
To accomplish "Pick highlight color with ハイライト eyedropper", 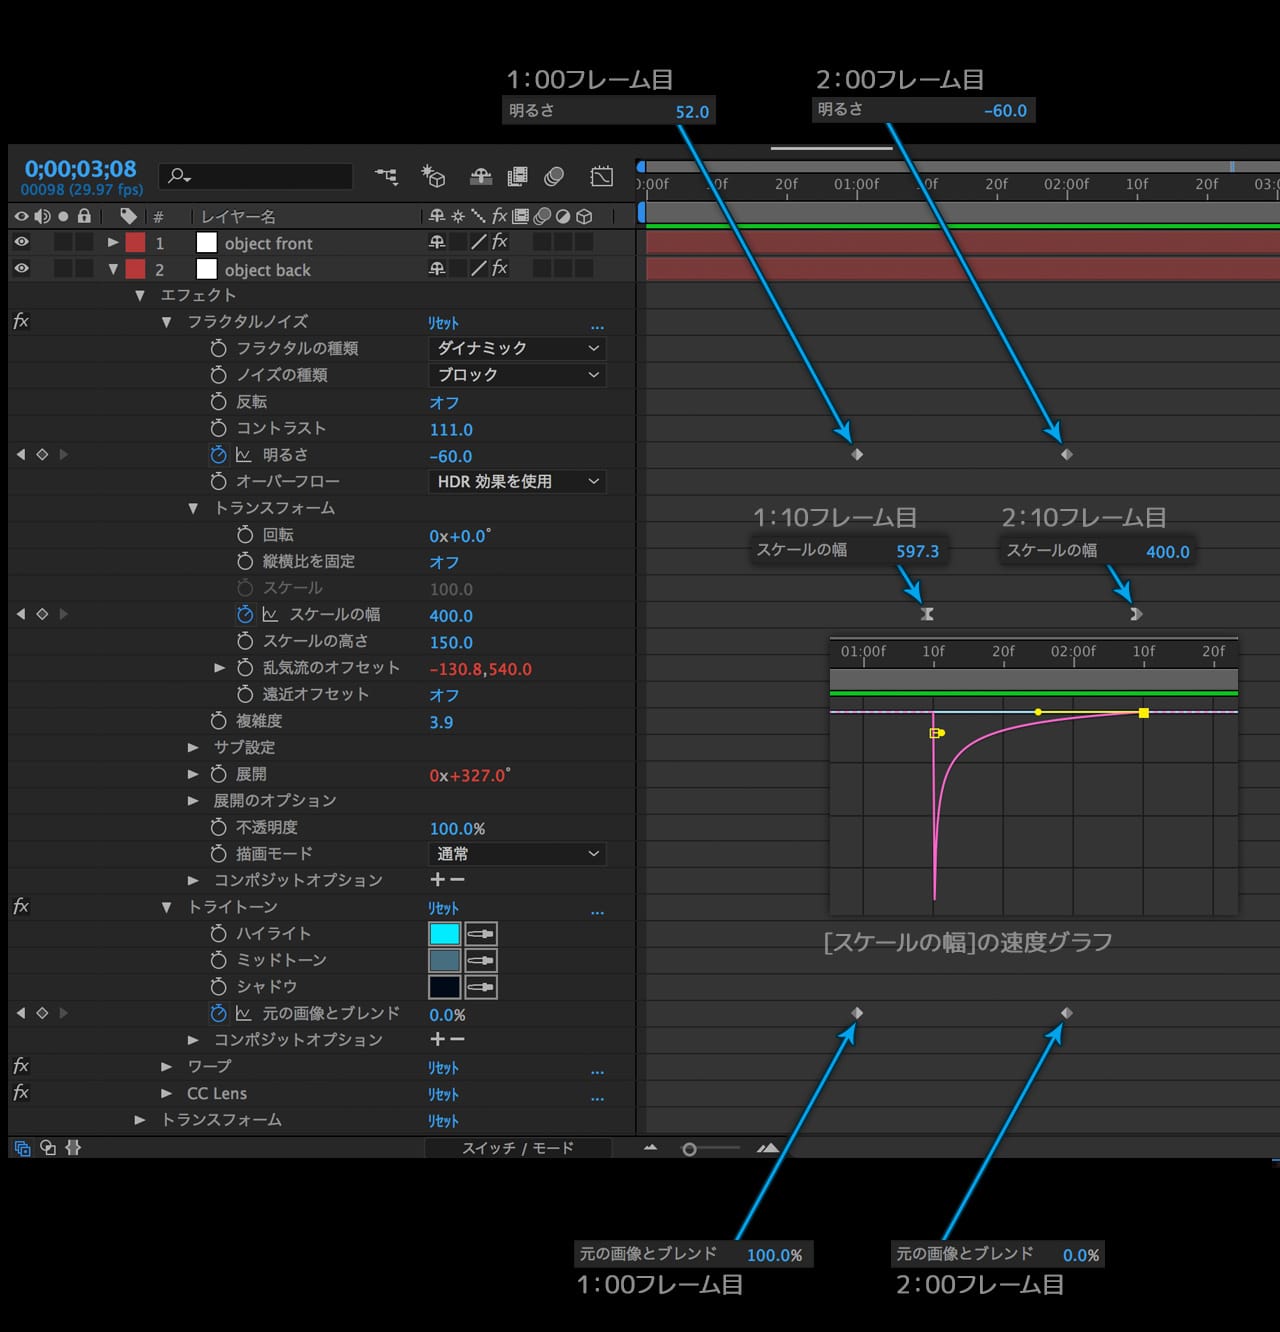I will [x=481, y=934].
